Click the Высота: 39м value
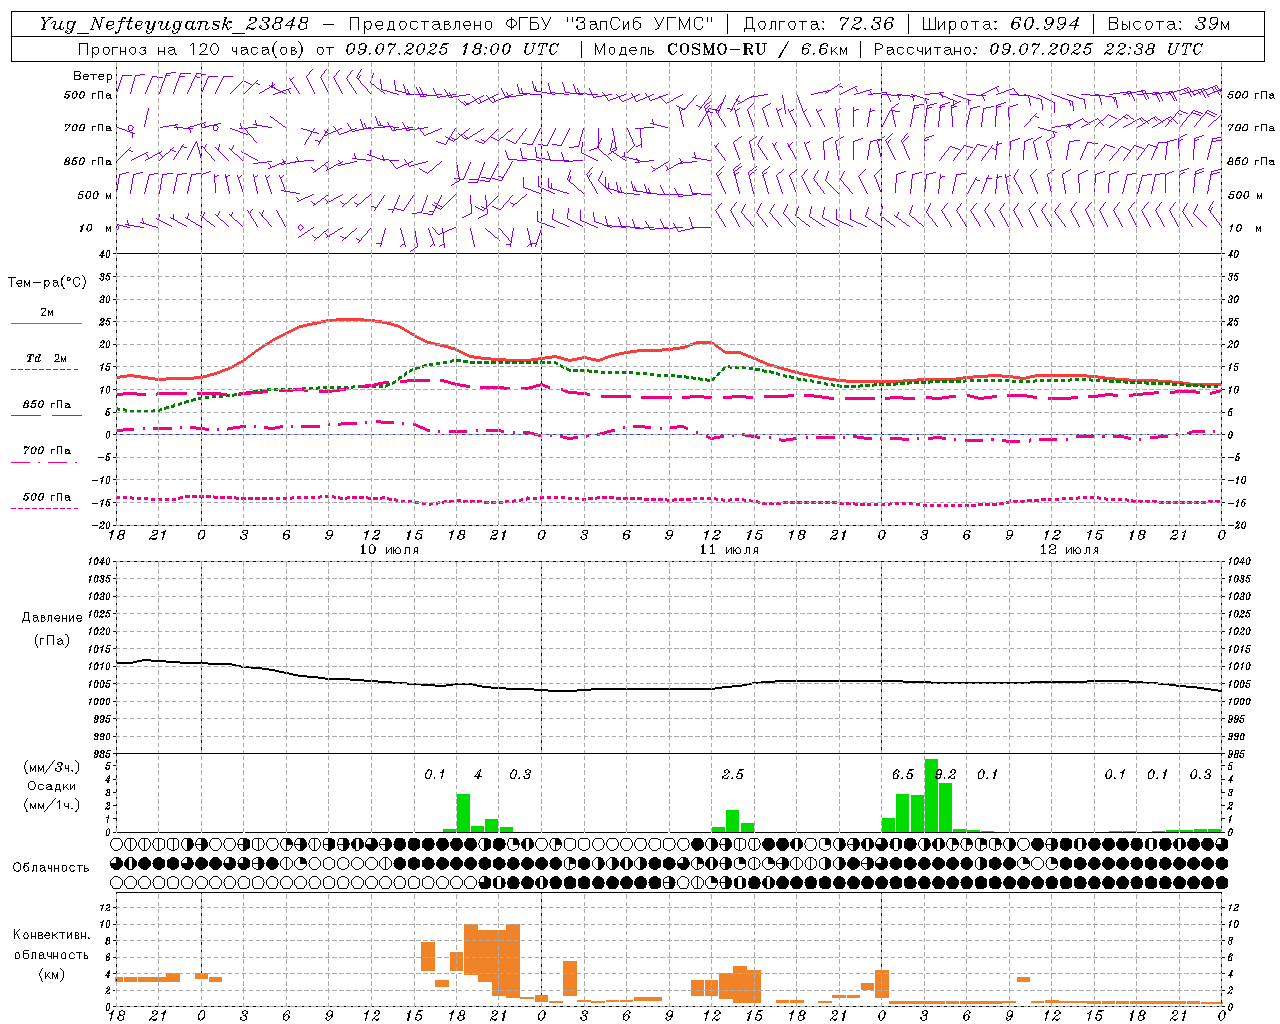 click(x=1169, y=24)
